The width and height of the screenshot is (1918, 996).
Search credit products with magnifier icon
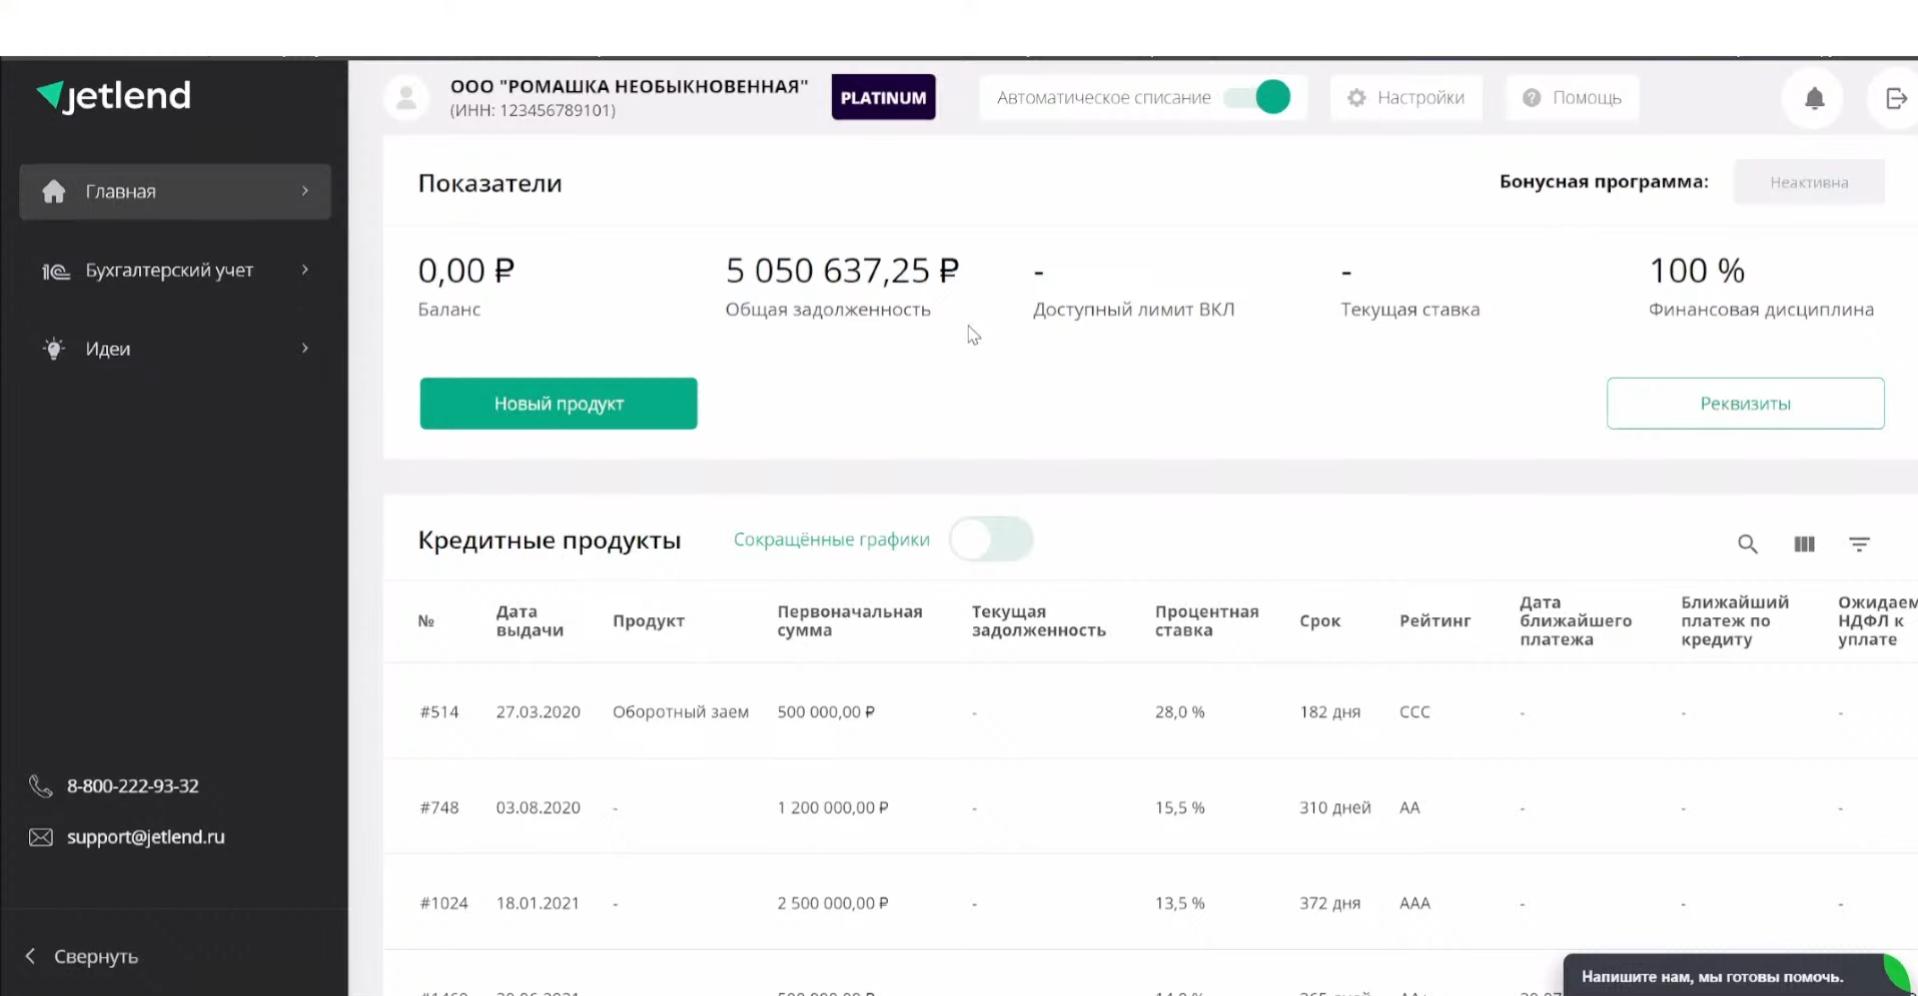tap(1747, 544)
